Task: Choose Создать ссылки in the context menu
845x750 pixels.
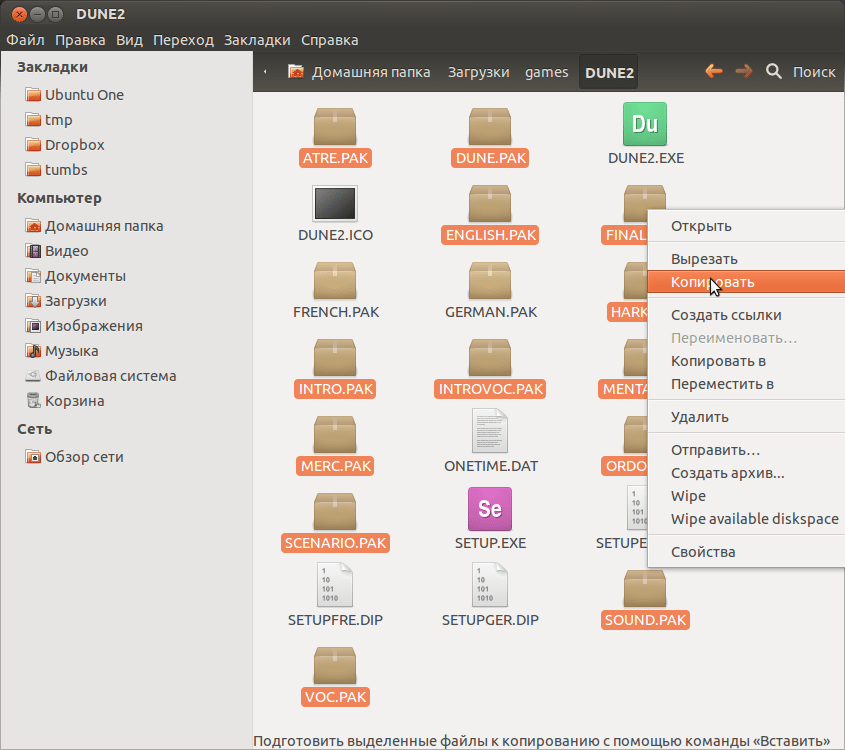Action: tap(746, 315)
